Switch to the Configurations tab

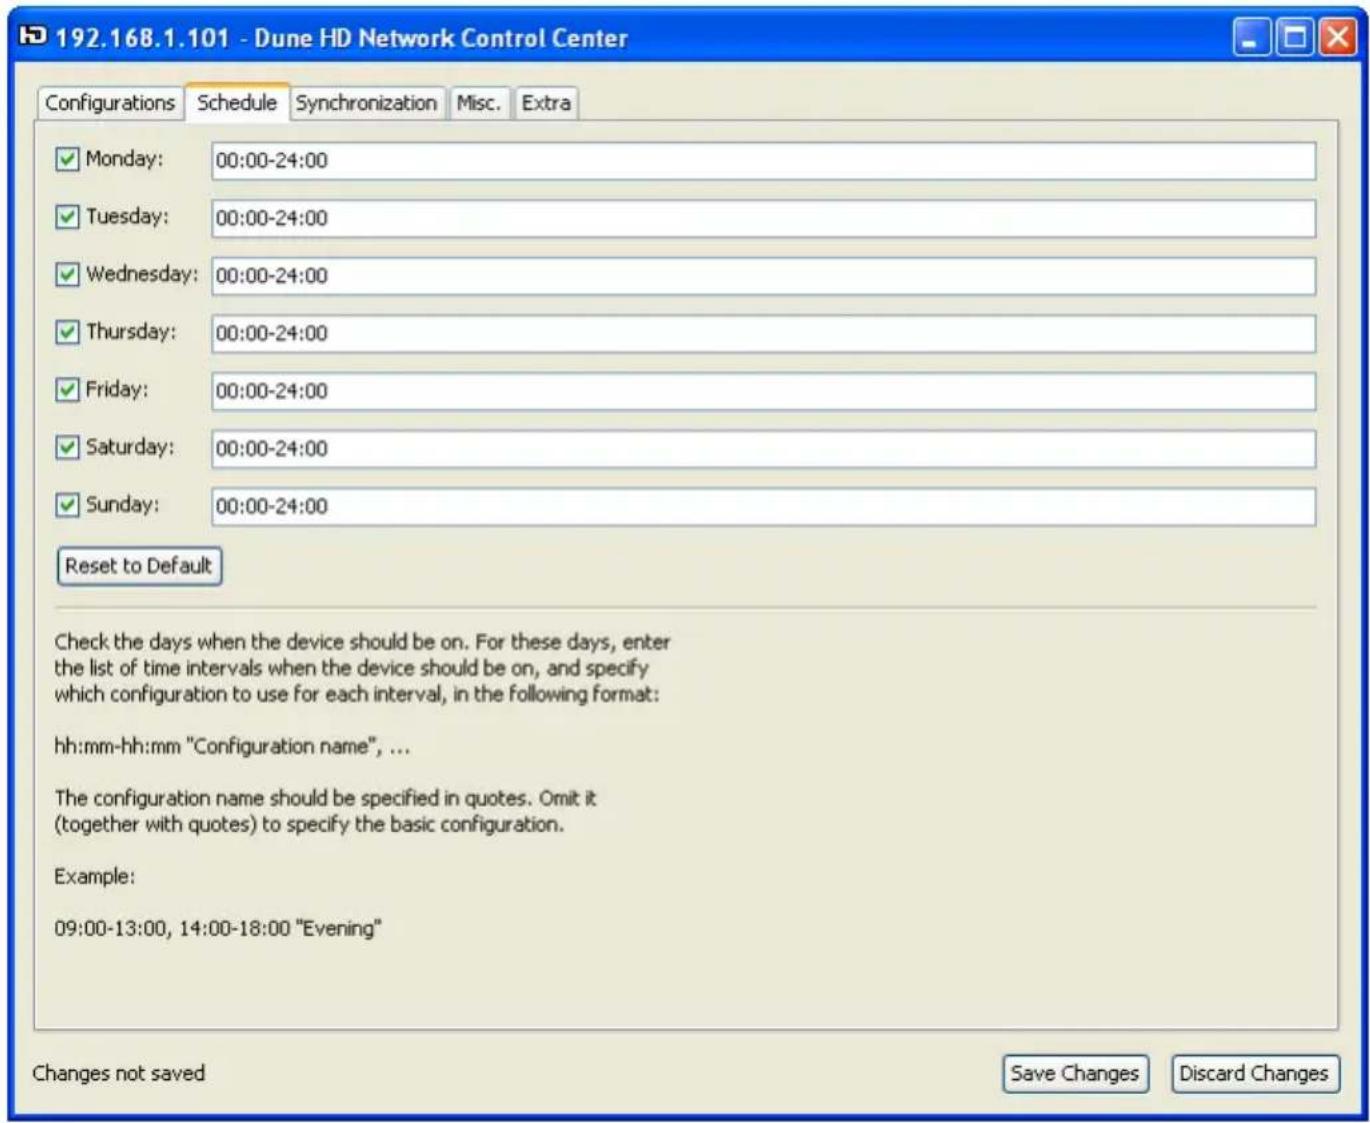click(110, 103)
